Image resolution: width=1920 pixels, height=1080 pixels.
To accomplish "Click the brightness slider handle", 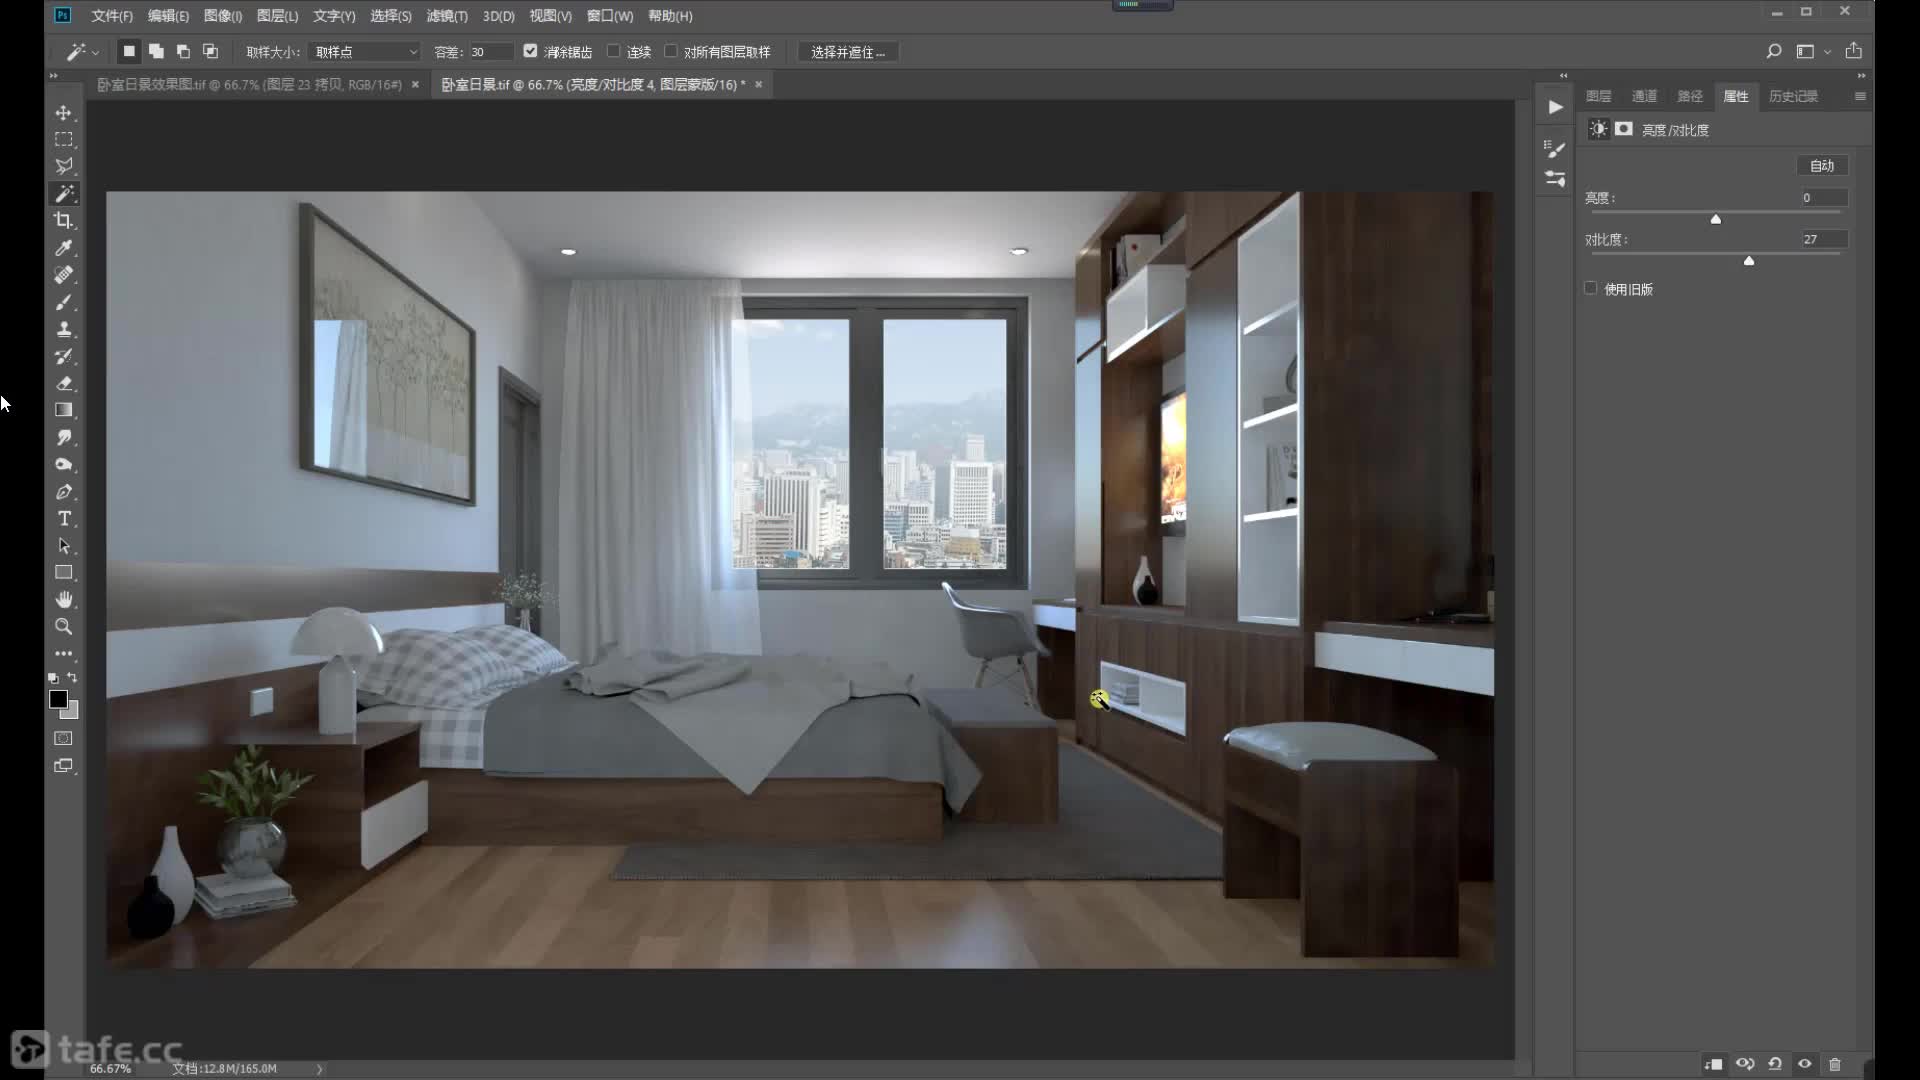I will (x=1716, y=219).
